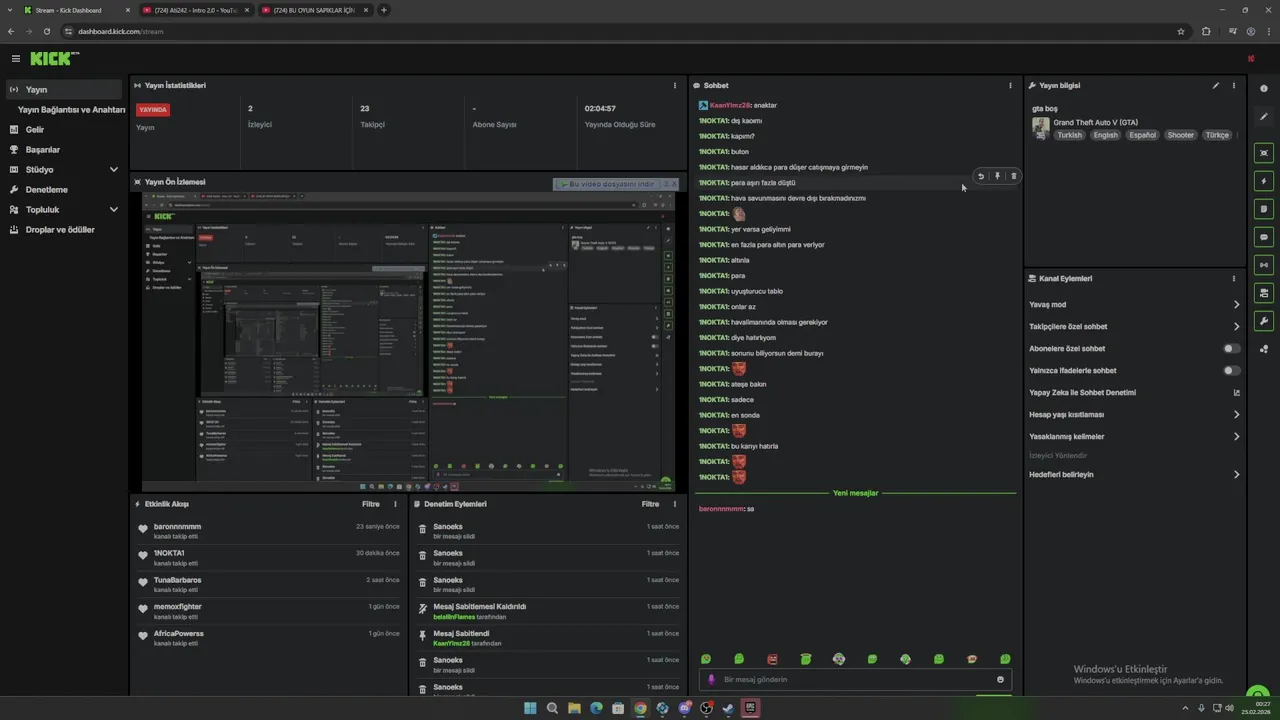Open Yayın Bağlantısı ve Anahtarı page
This screenshot has height=720, width=1280.
point(71,110)
